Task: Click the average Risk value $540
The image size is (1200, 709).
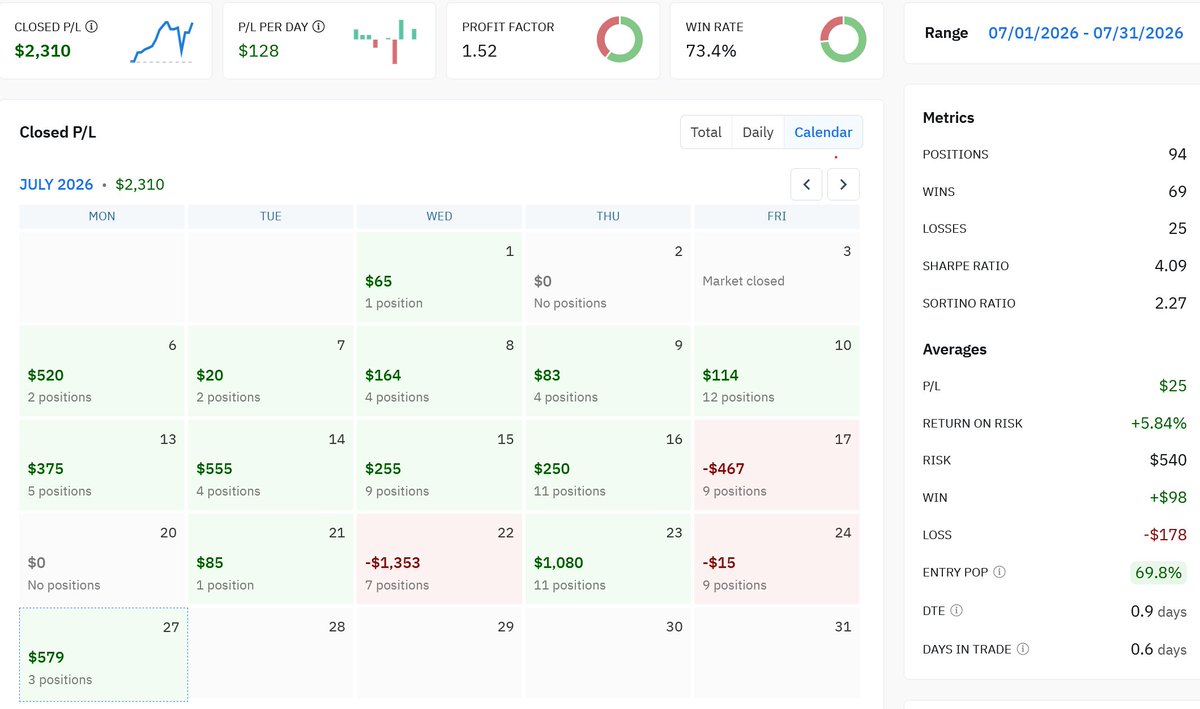Action: pos(1168,460)
